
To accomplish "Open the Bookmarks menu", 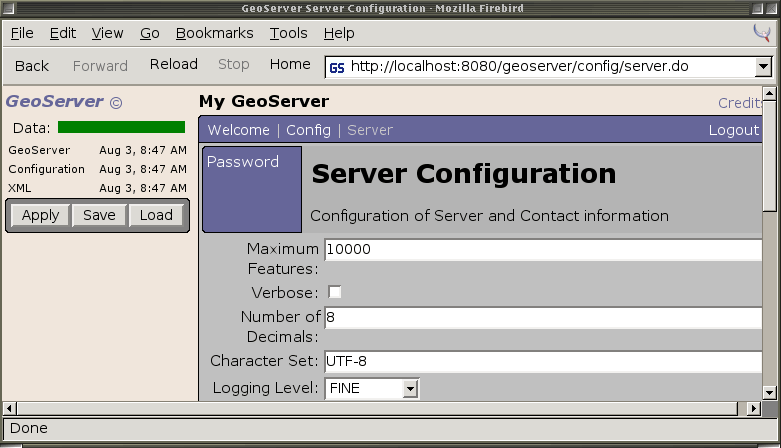I will 215,33.
